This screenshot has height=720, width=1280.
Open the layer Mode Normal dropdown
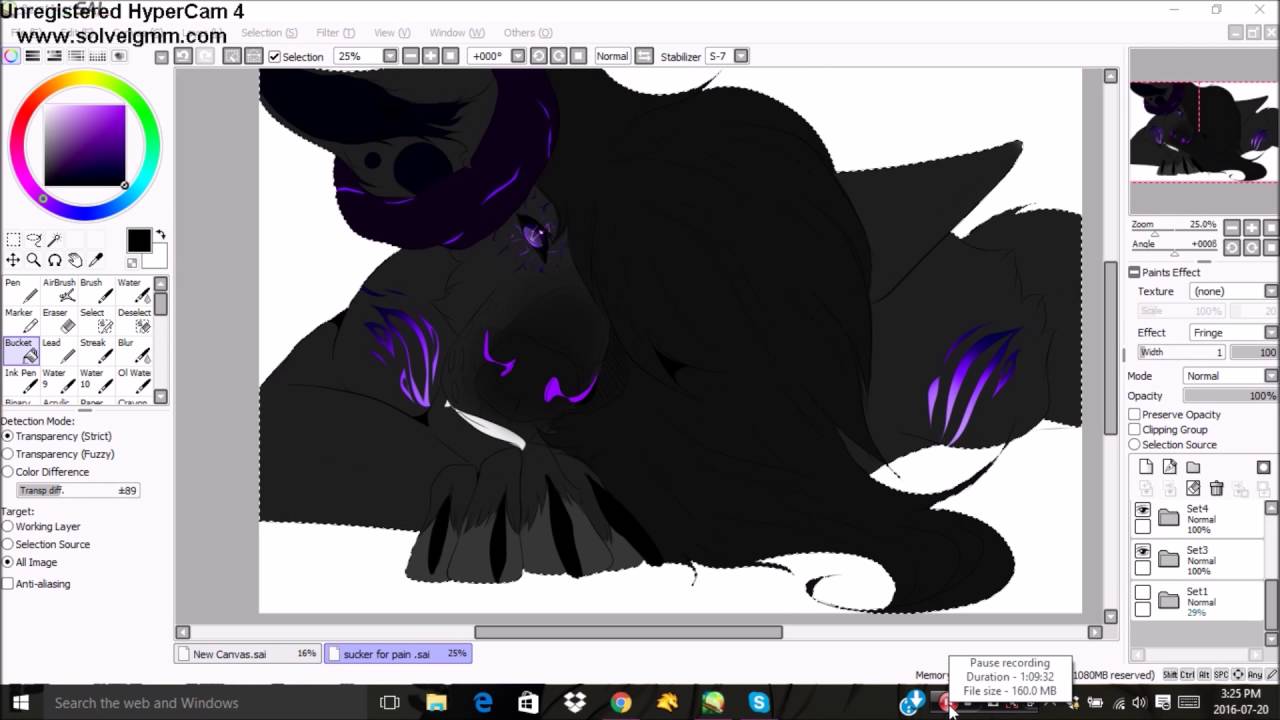click(x=1271, y=376)
